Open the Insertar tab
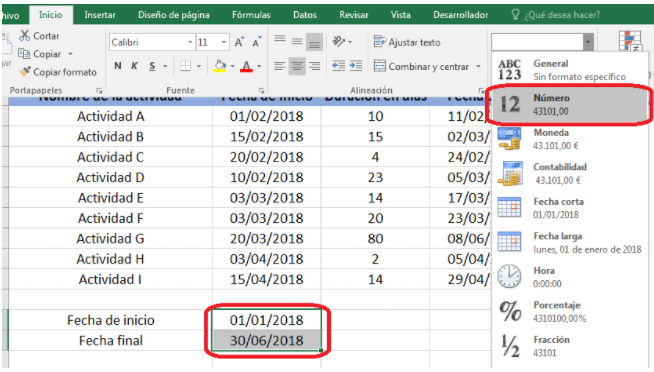This screenshot has width=654, height=372. [x=100, y=15]
